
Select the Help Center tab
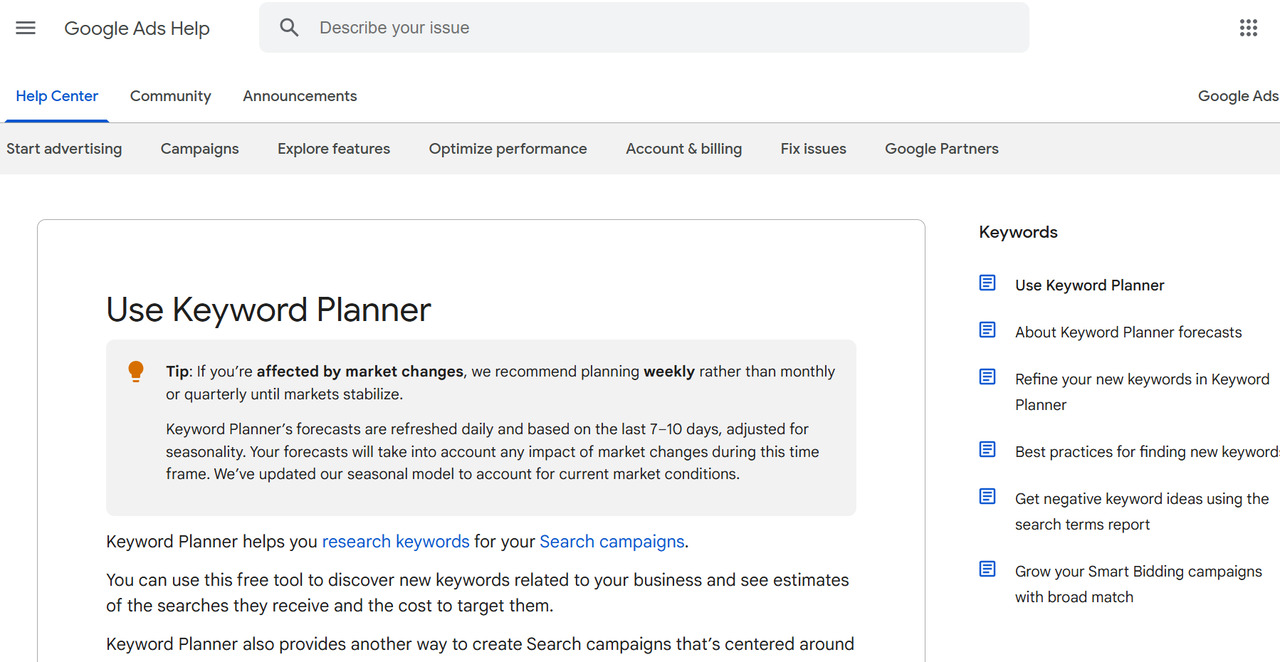[57, 96]
